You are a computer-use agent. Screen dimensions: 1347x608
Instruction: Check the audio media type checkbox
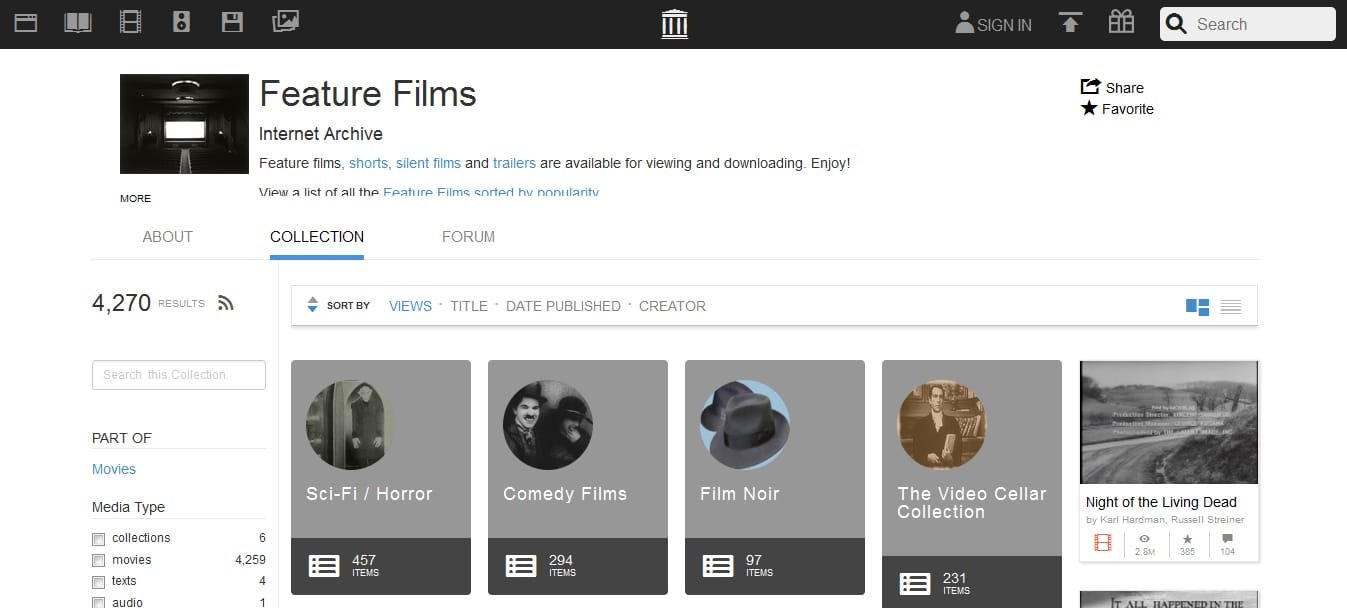pos(98,602)
